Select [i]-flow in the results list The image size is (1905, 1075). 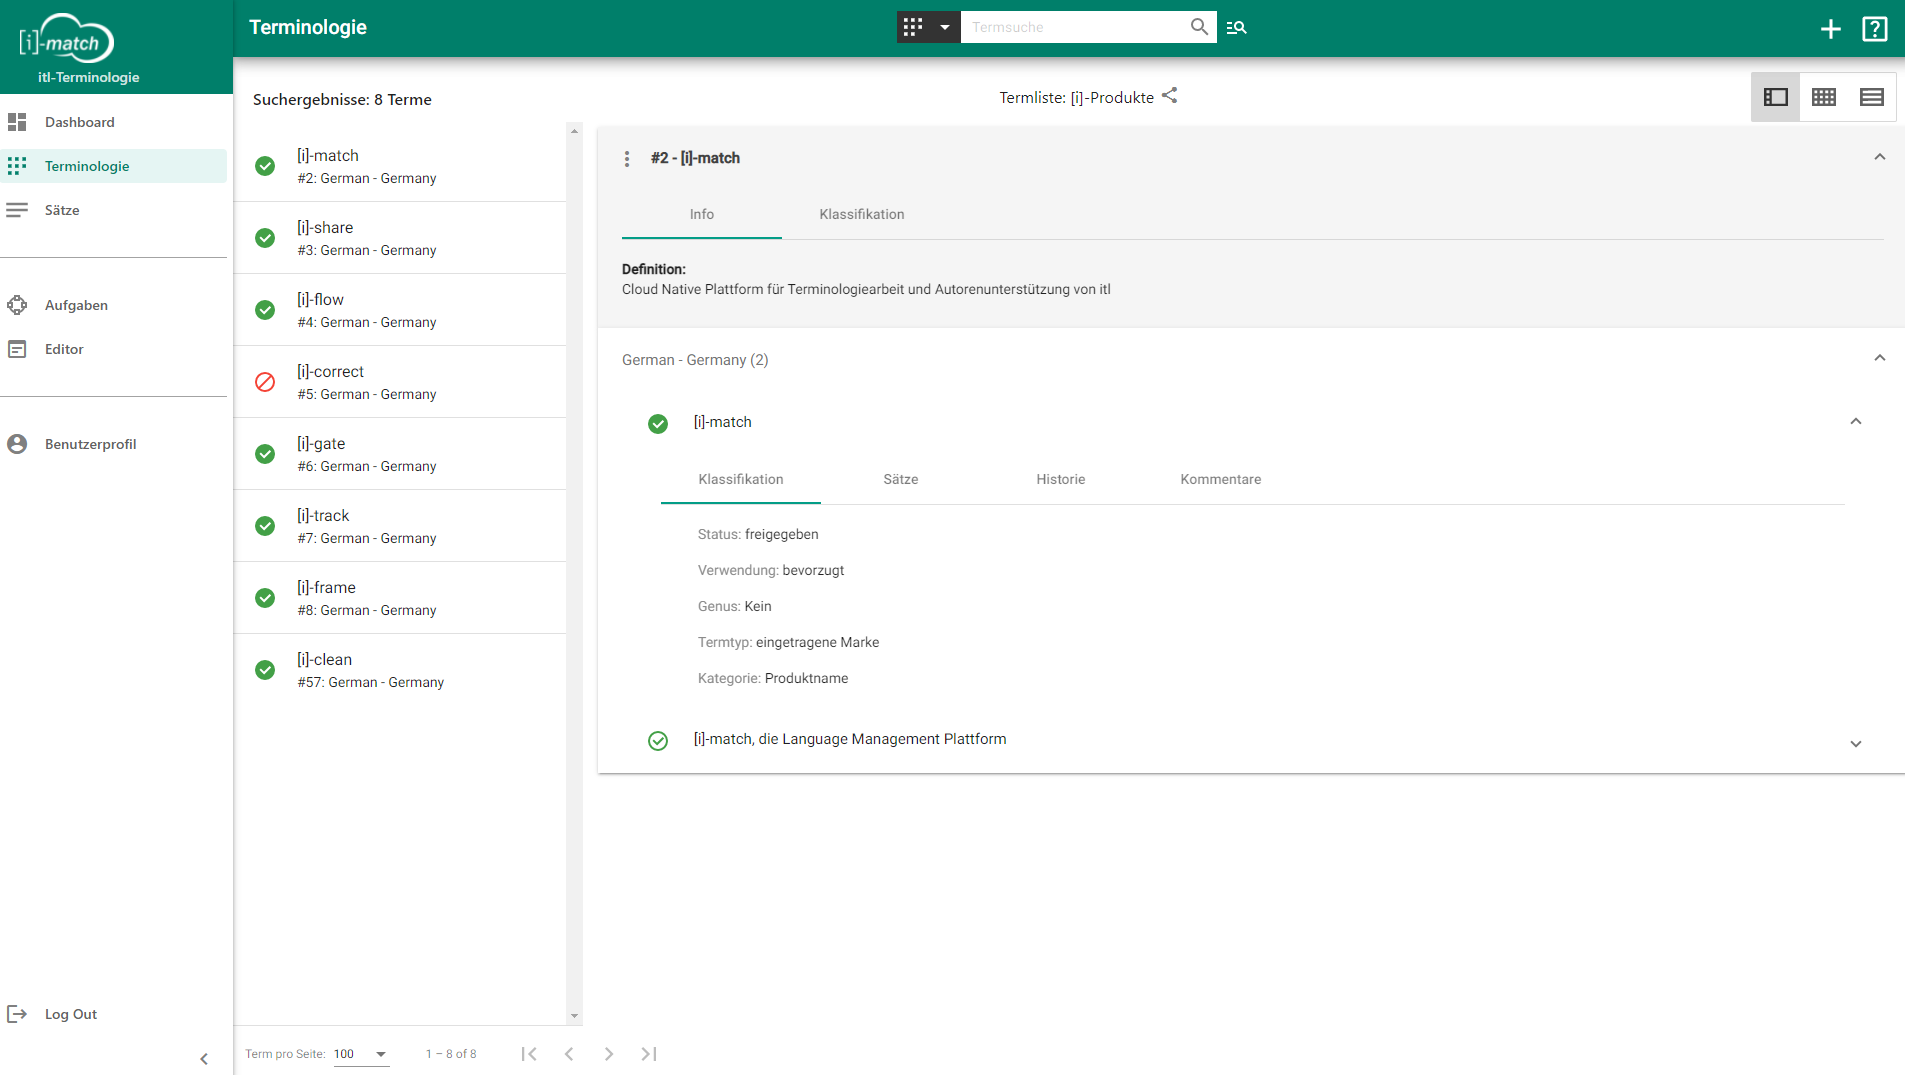pyautogui.click(x=400, y=310)
